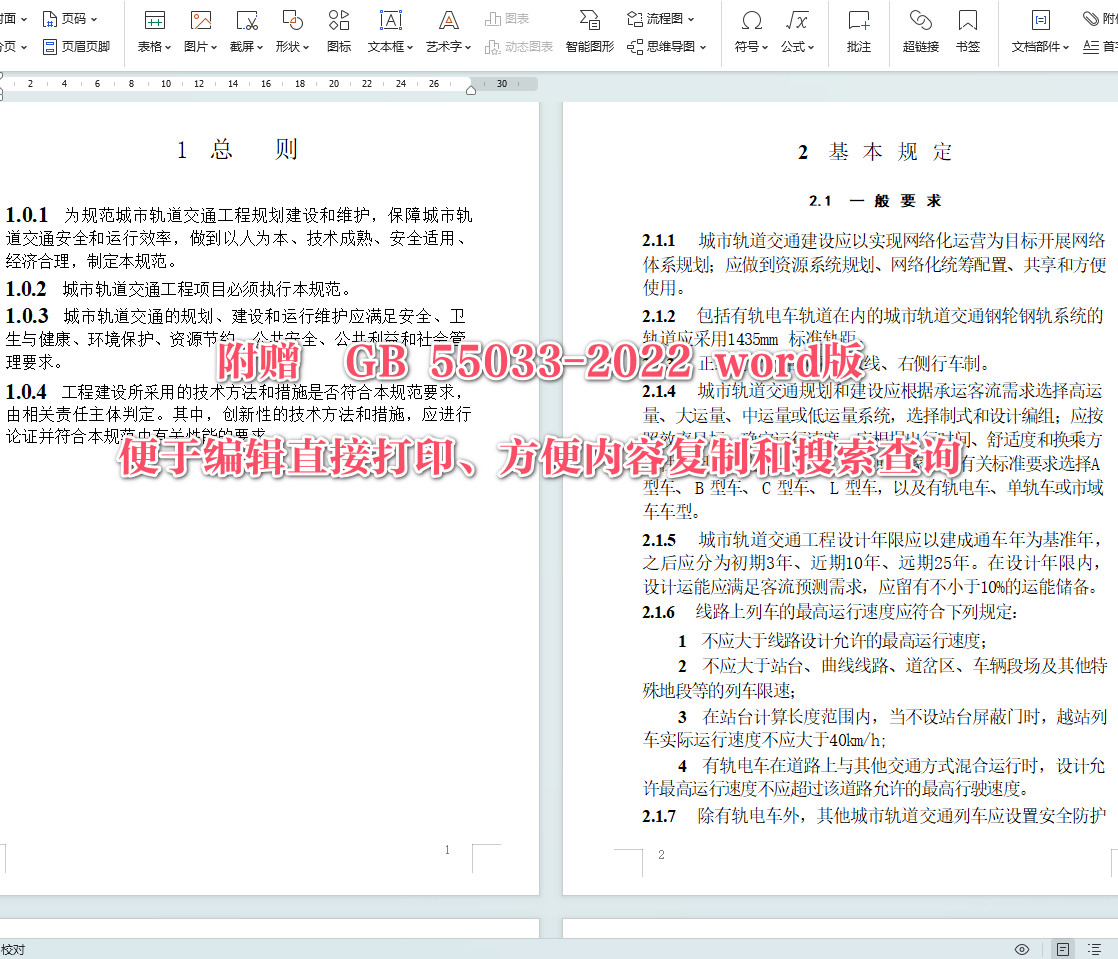This screenshot has height=959, width=1118.
Task: Open the 截屏 screen capture tool
Action: pyautogui.click(x=245, y=28)
